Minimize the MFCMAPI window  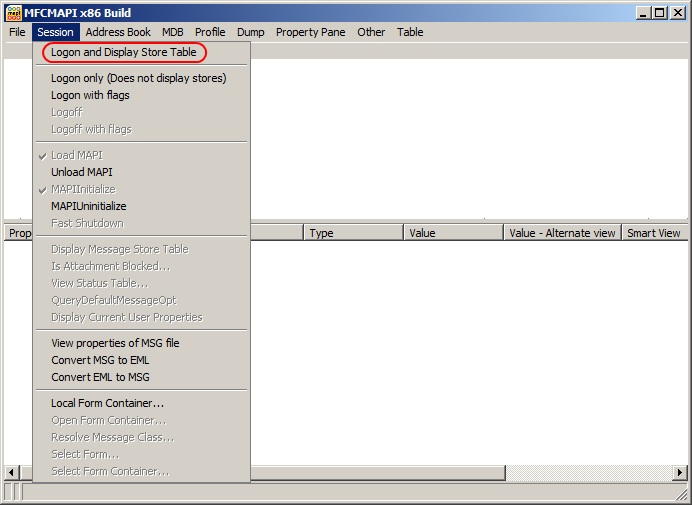pyautogui.click(x=643, y=13)
